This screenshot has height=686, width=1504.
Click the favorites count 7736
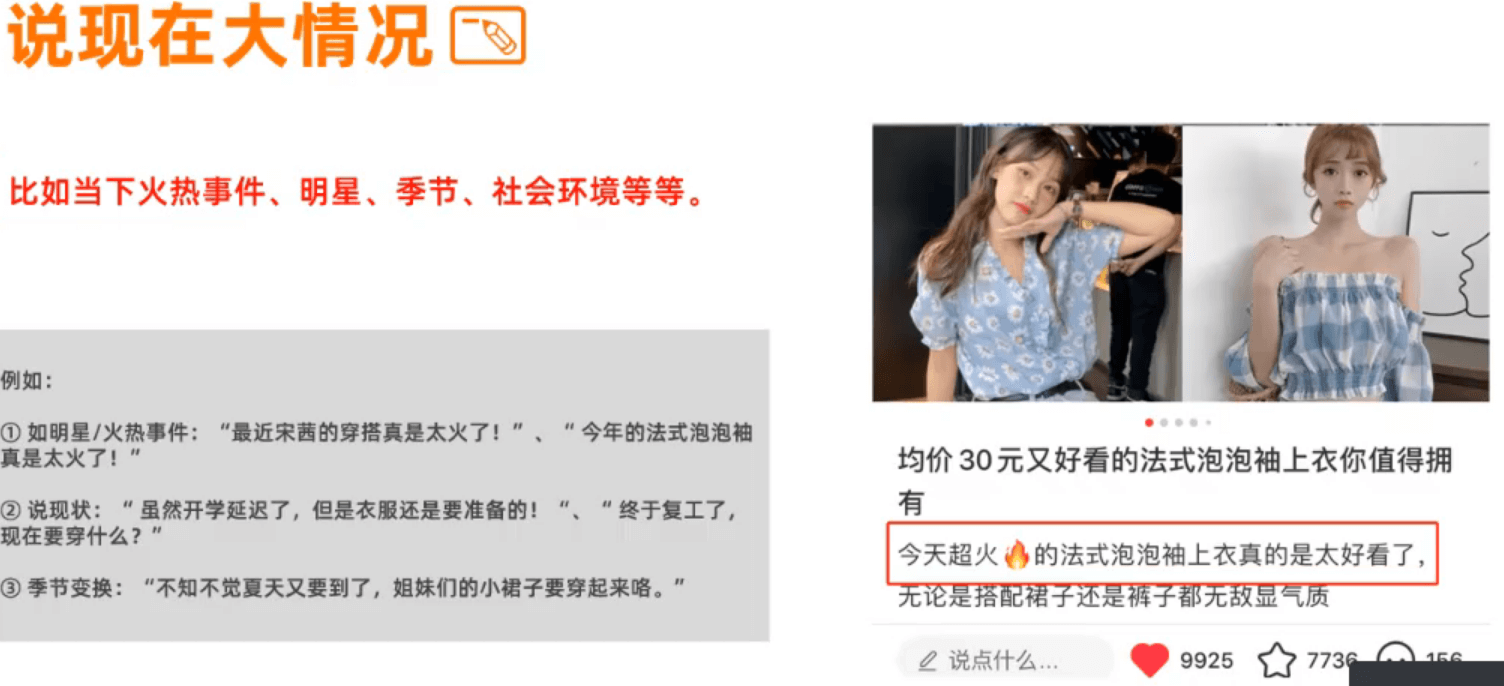click(1331, 661)
